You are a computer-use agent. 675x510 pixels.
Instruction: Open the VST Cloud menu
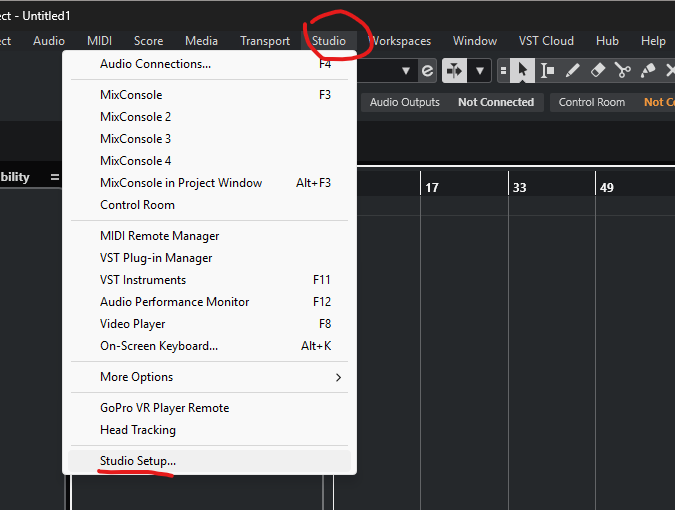coord(546,41)
